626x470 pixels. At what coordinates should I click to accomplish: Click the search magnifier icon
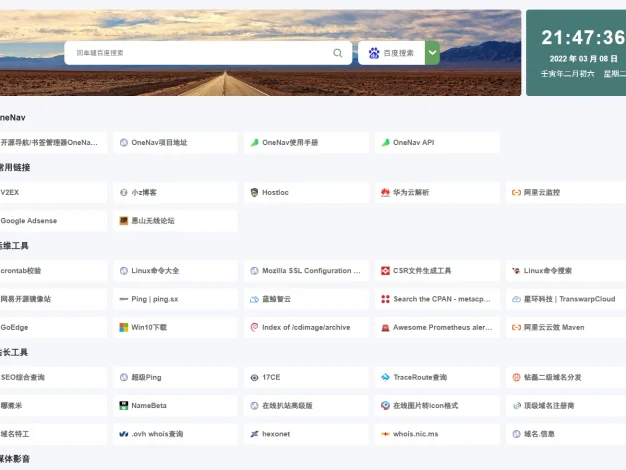(x=338, y=53)
